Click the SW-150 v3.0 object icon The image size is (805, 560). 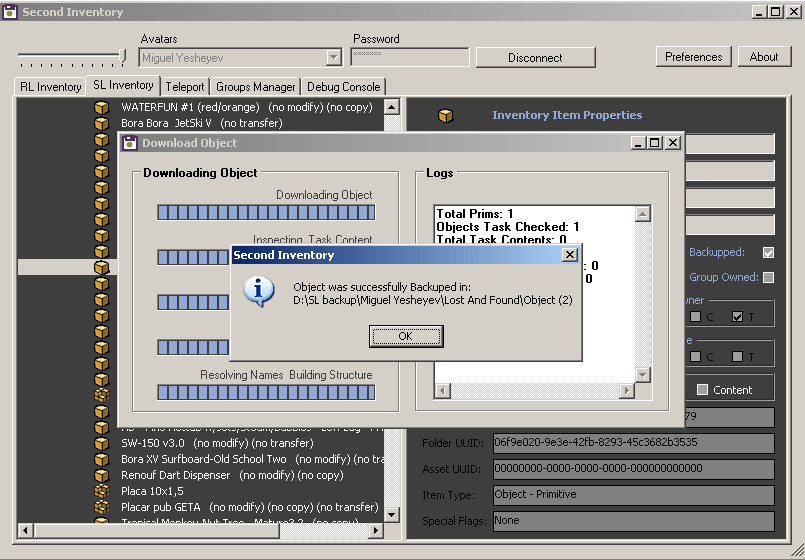coord(102,443)
